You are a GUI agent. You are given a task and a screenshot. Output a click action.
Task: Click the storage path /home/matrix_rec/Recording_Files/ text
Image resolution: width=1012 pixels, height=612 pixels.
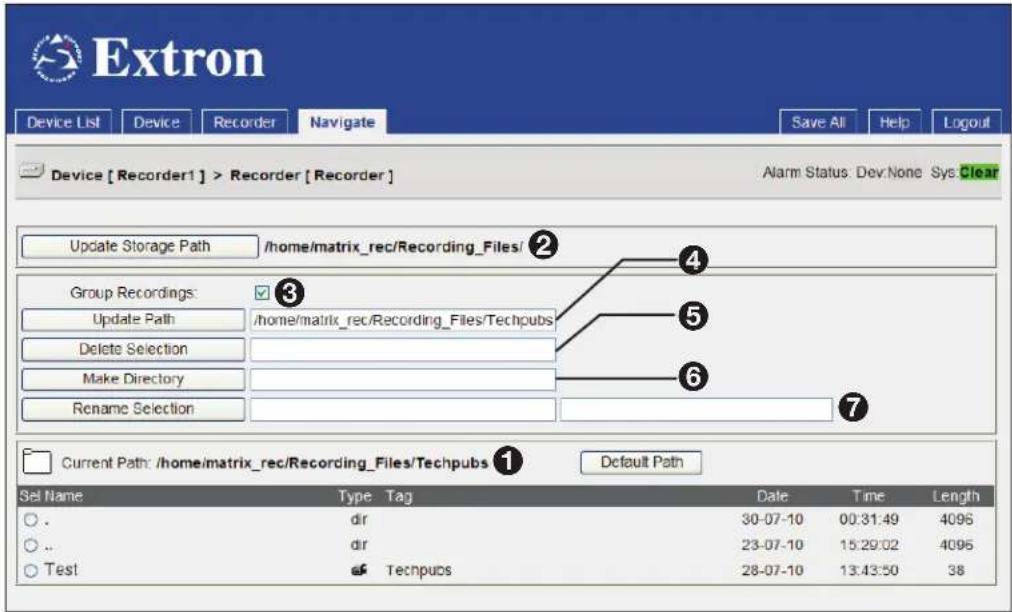394,247
